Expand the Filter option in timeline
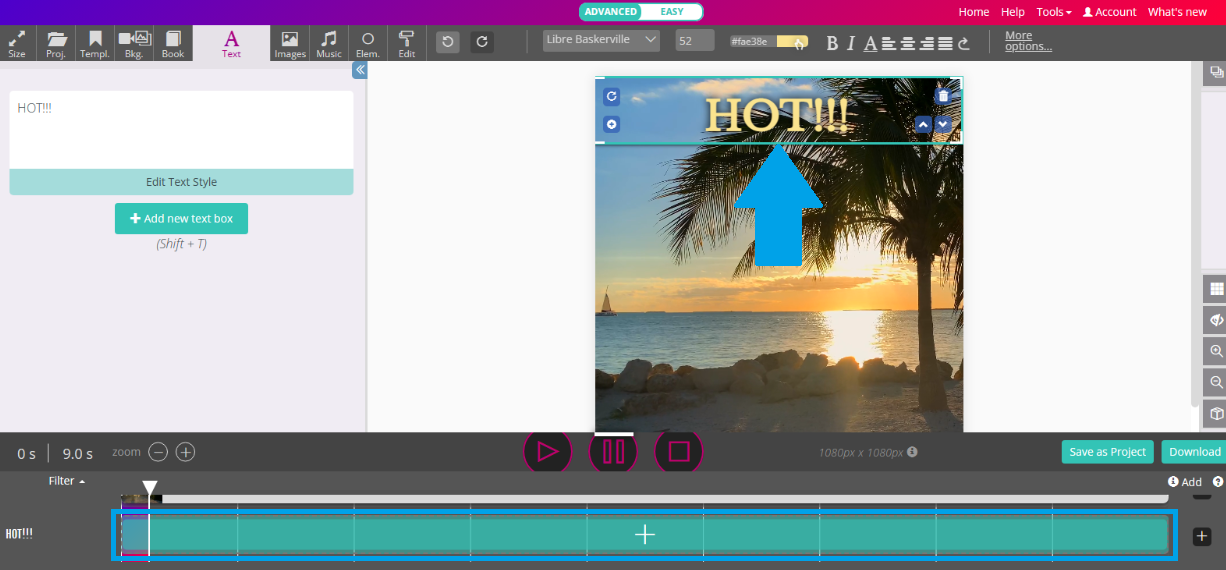Image resolution: width=1226 pixels, height=570 pixels. 66,481
